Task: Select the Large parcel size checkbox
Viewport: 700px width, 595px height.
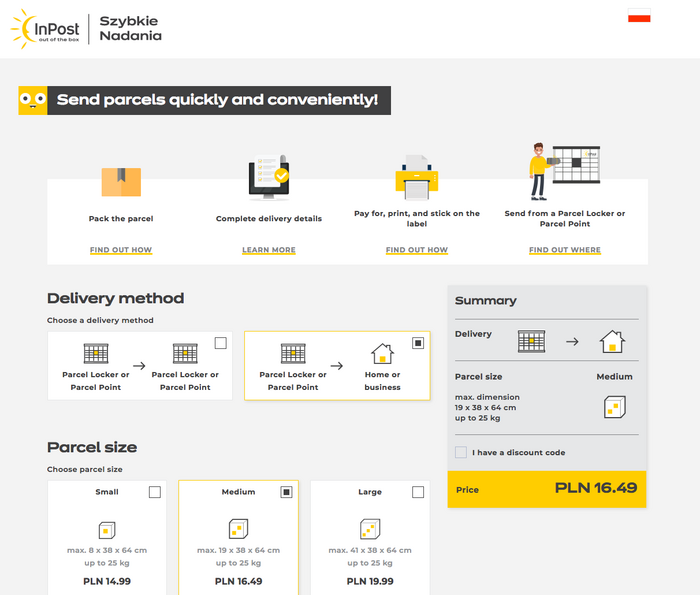Action: pos(418,492)
